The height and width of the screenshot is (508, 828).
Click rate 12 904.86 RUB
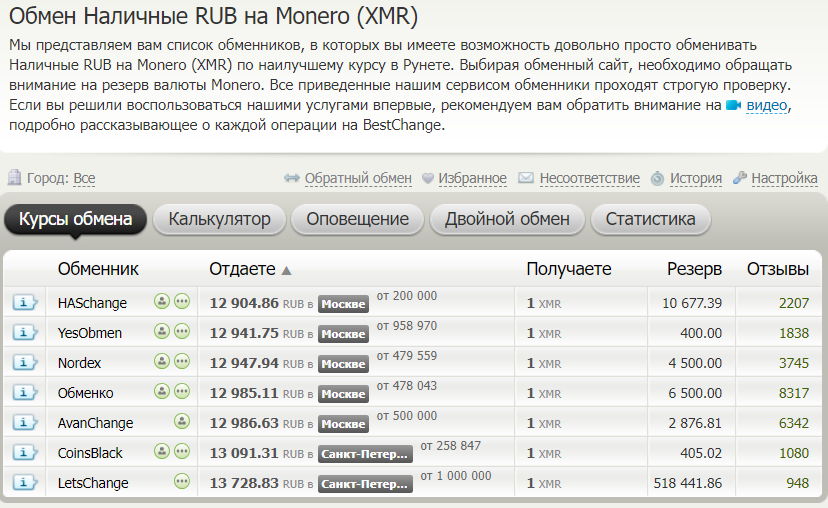[x=257, y=303]
